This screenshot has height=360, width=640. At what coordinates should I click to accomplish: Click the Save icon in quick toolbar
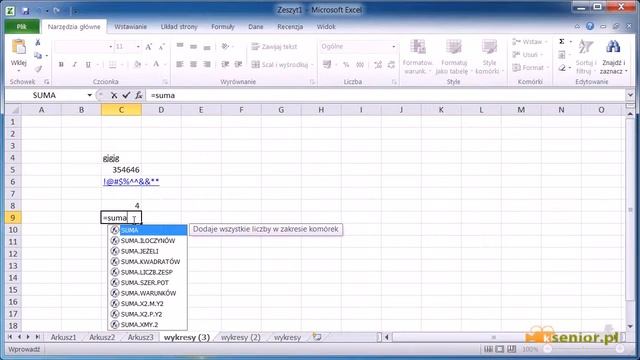click(x=25, y=11)
